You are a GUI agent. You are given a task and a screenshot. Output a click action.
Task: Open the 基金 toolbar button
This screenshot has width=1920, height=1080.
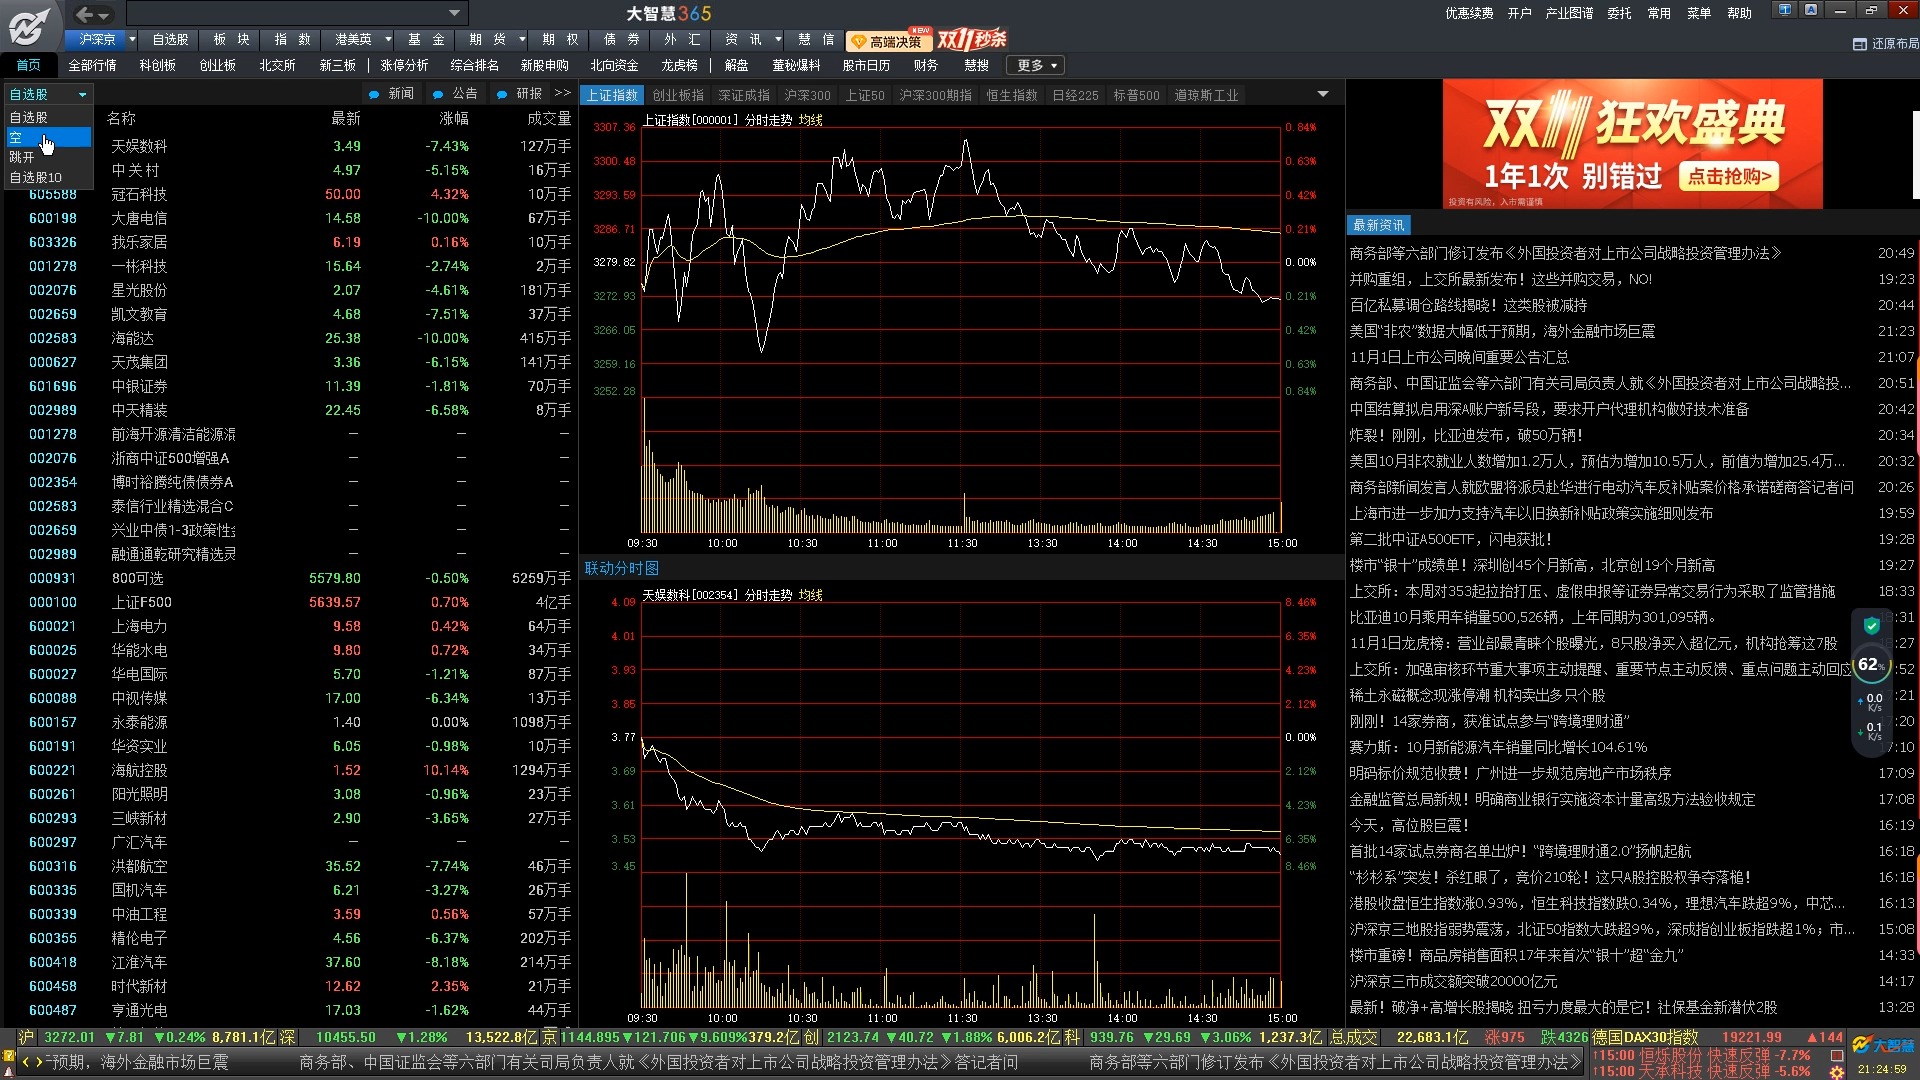pos(425,39)
